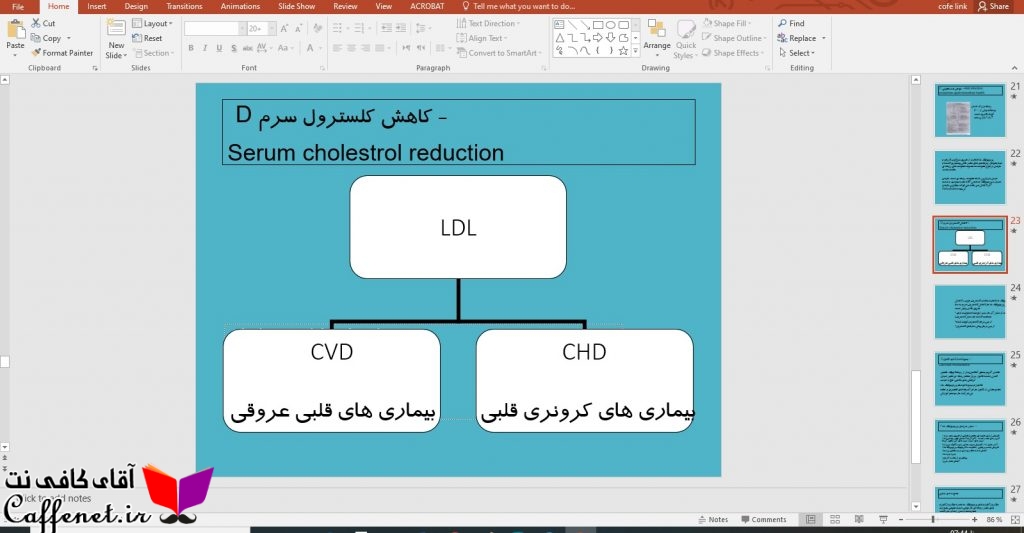This screenshot has width=1024, height=533.
Task: Click the Cut scissors icon
Action: coord(36,24)
